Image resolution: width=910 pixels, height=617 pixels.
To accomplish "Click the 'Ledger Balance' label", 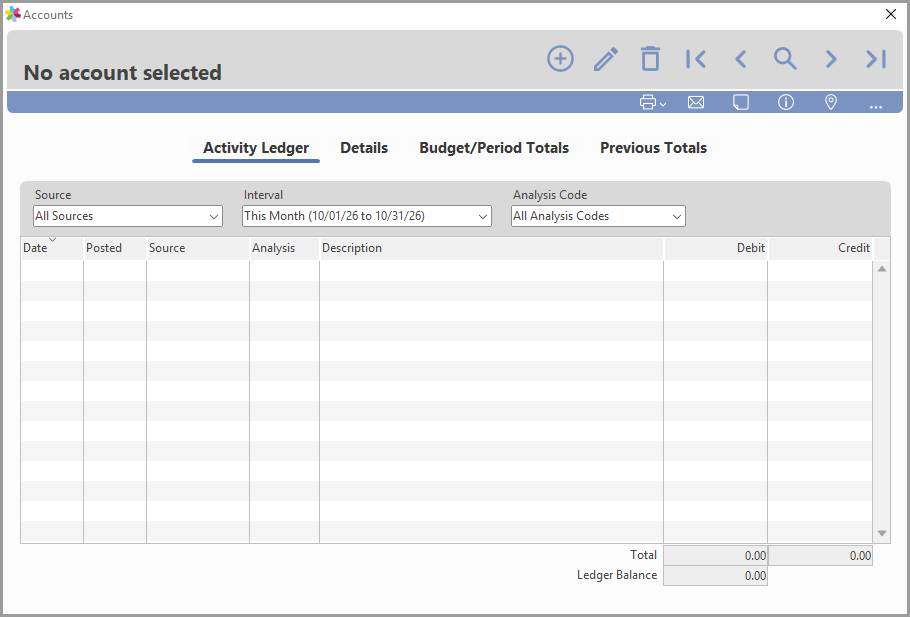I will point(617,575).
